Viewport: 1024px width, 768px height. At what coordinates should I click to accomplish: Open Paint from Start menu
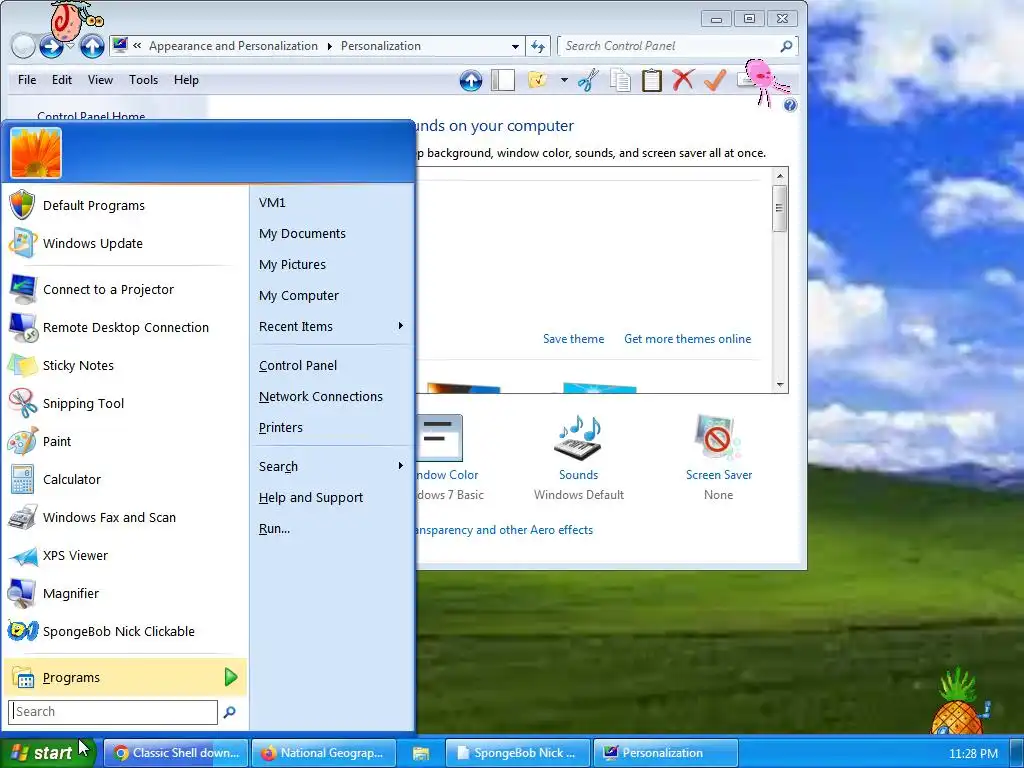(124, 441)
